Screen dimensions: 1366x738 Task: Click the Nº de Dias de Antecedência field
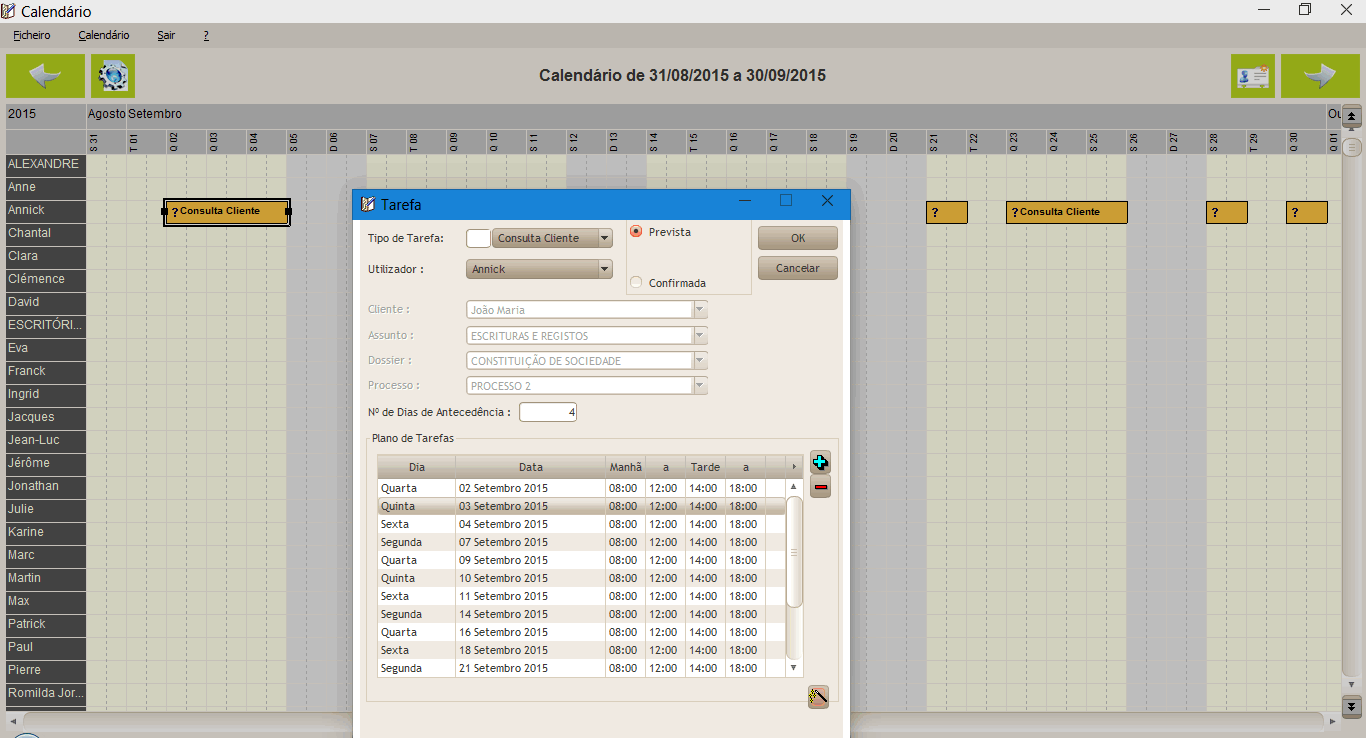coord(547,412)
